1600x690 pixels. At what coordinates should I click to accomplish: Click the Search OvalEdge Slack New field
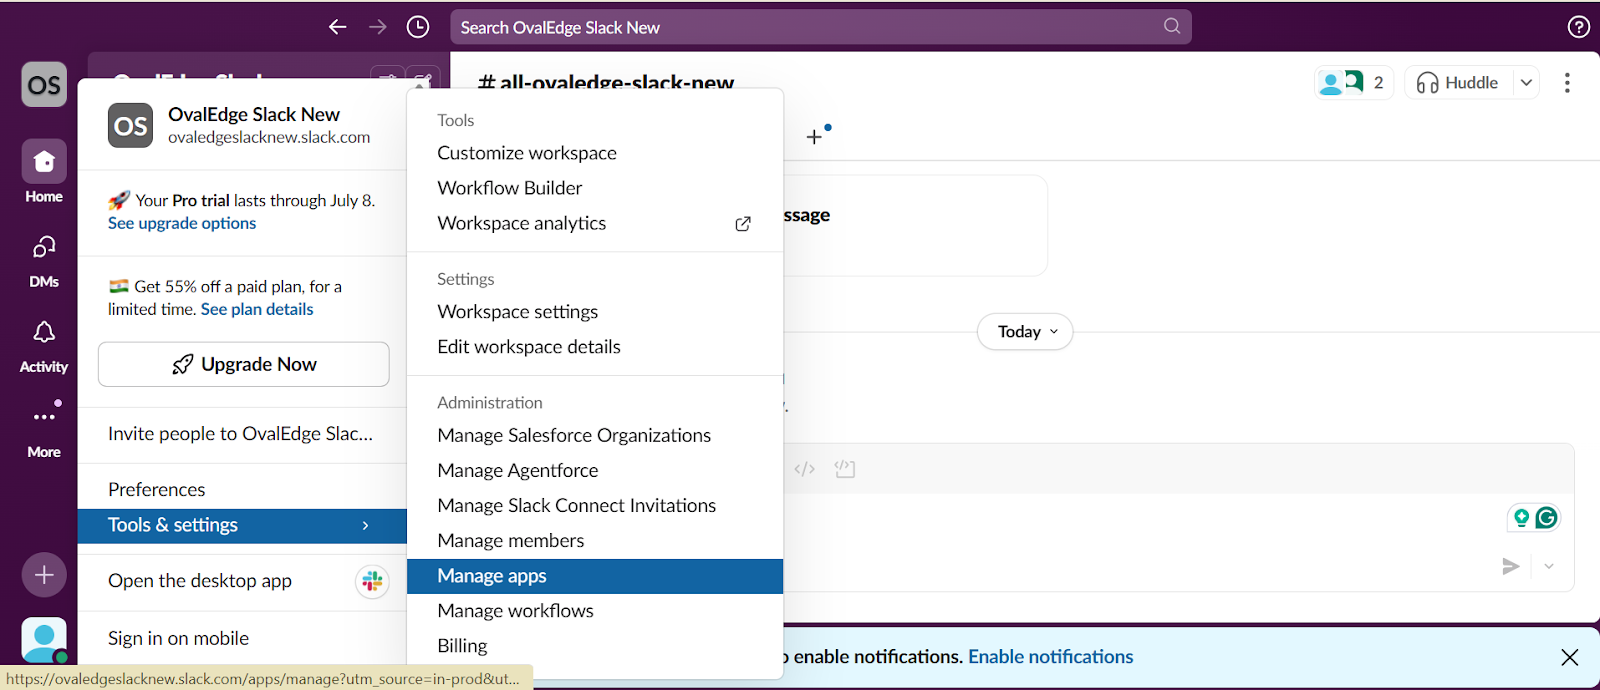[810, 27]
